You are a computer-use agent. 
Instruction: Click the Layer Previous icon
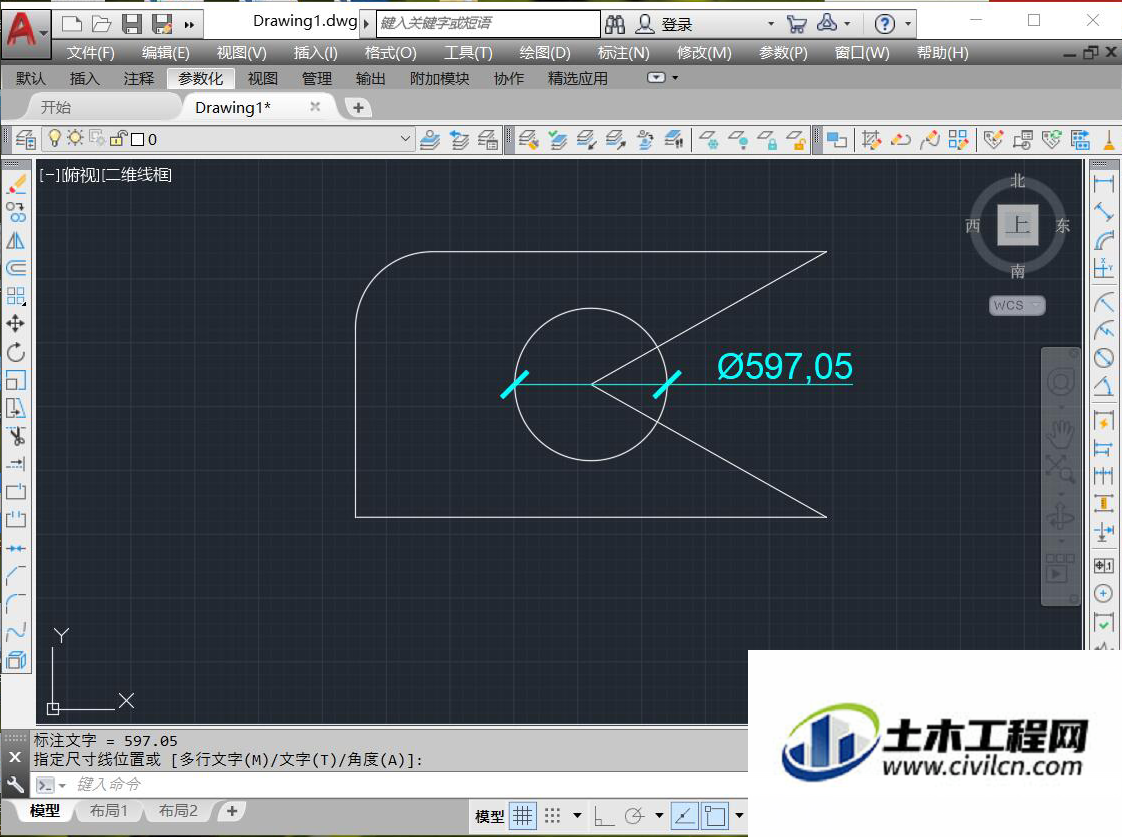459,140
